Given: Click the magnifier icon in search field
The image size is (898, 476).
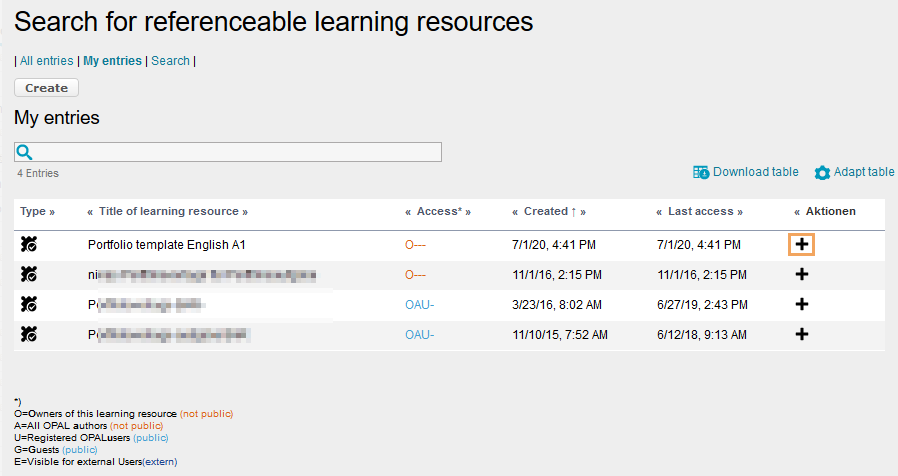Looking at the screenshot, I should coord(25,152).
